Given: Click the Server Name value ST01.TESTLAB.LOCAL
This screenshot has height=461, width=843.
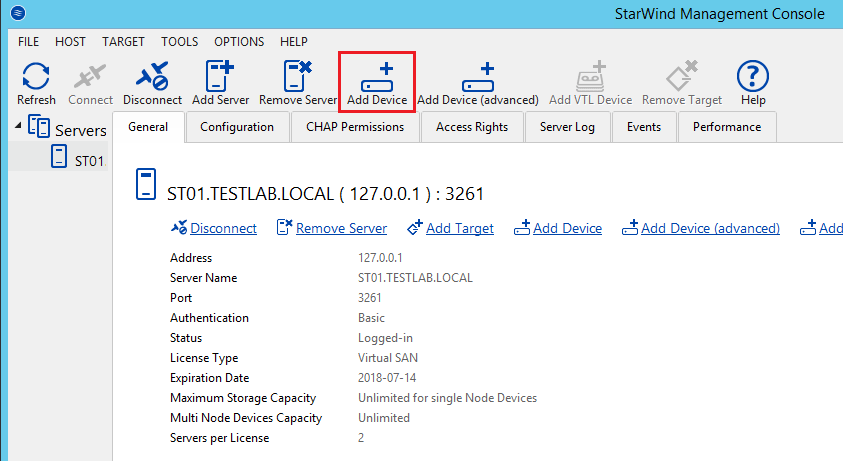Looking at the screenshot, I should tap(415, 278).
